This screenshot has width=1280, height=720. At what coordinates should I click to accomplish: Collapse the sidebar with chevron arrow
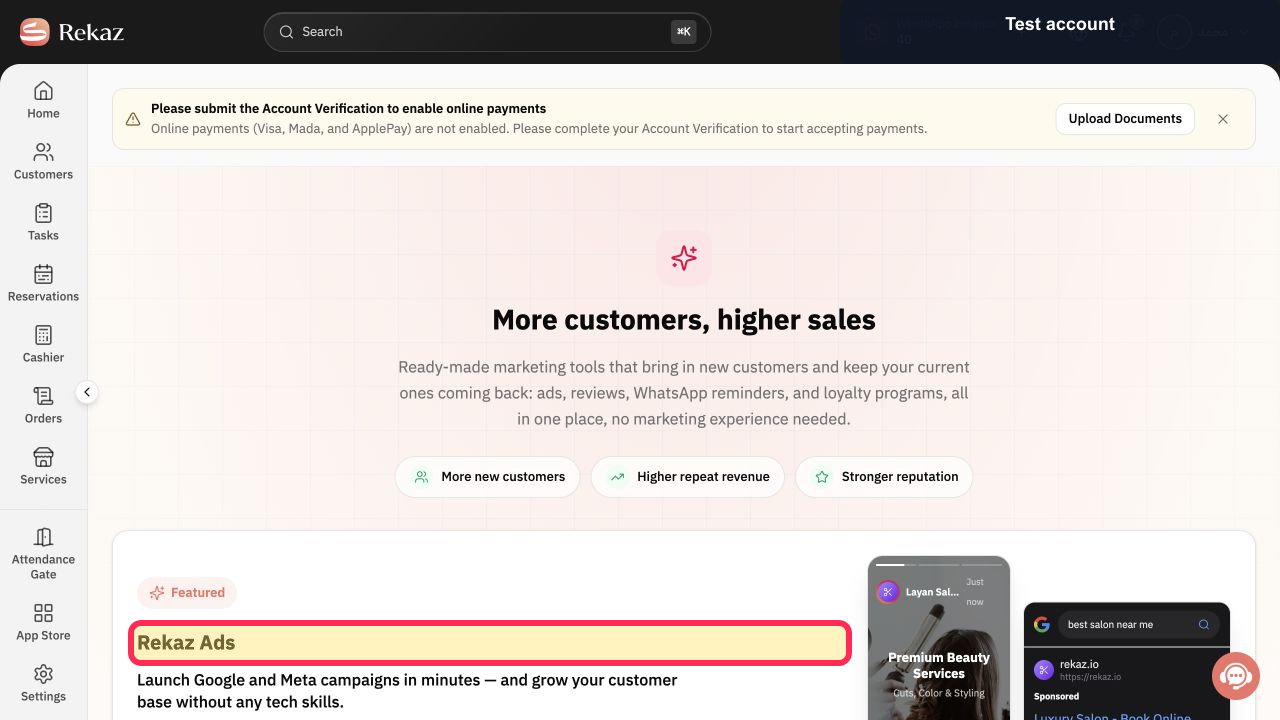[x=87, y=392]
